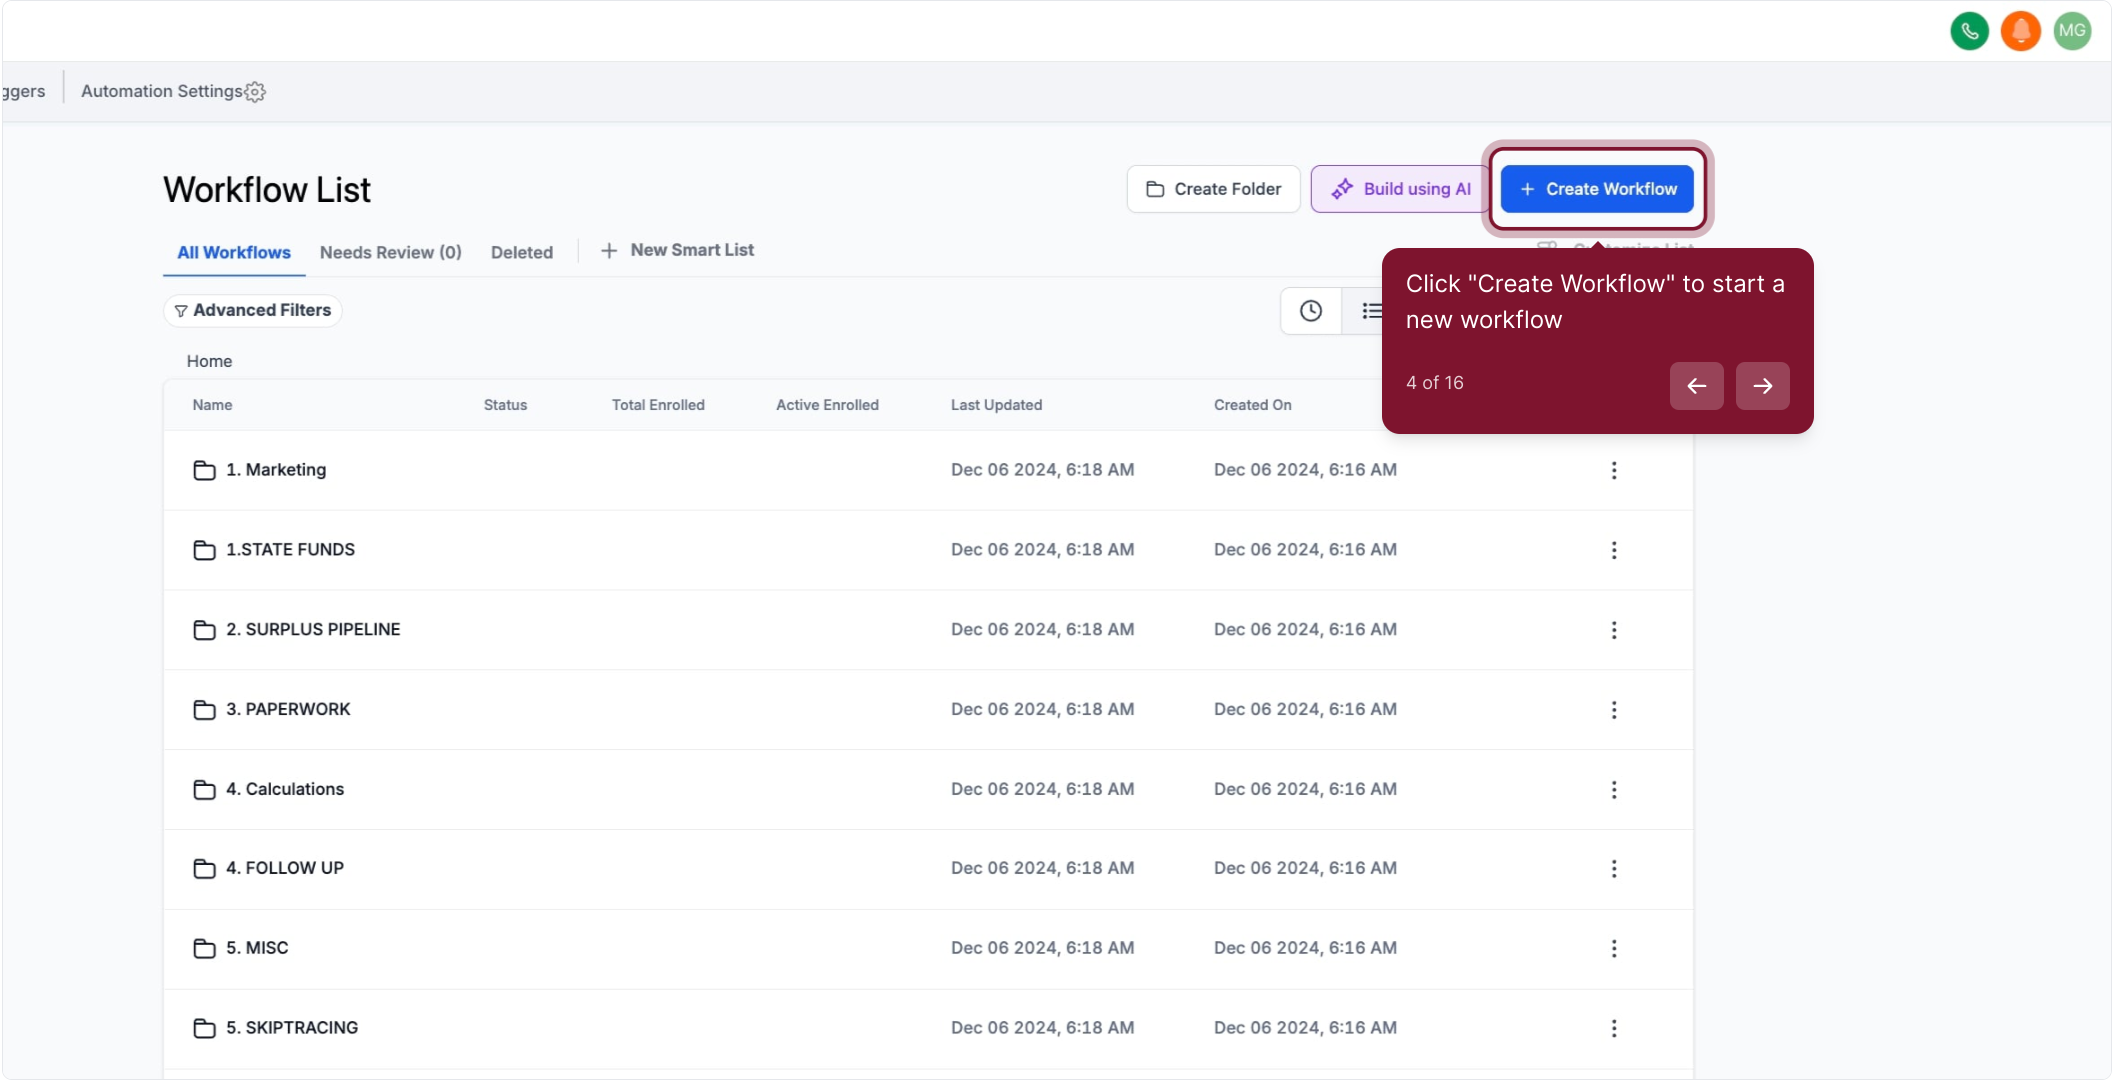This screenshot has height=1080, width=2114.
Task: Select the All Workflows tab
Action: click(x=234, y=253)
